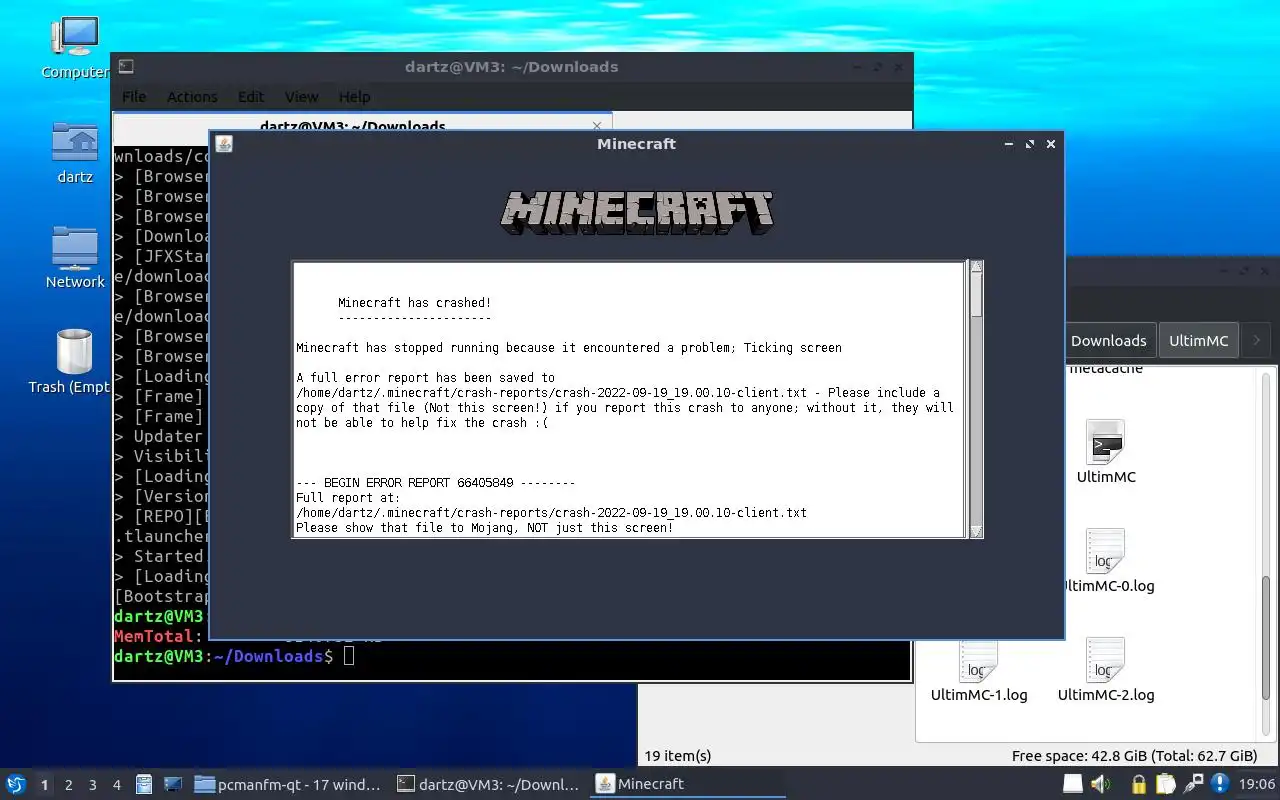Click 'Free space: 42.8 GiB' status text
The image size is (1280, 800).
click(1134, 756)
